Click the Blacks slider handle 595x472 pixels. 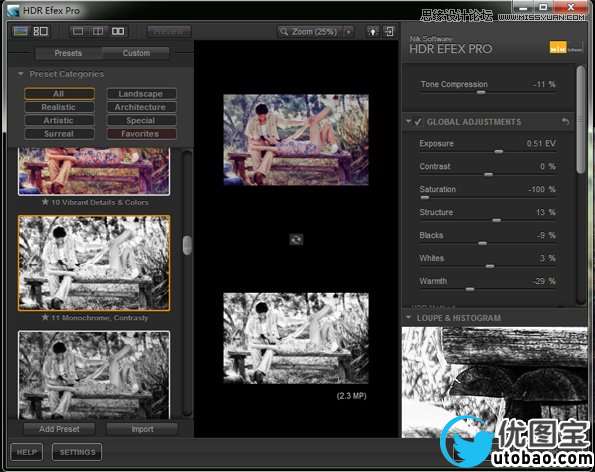[482, 243]
